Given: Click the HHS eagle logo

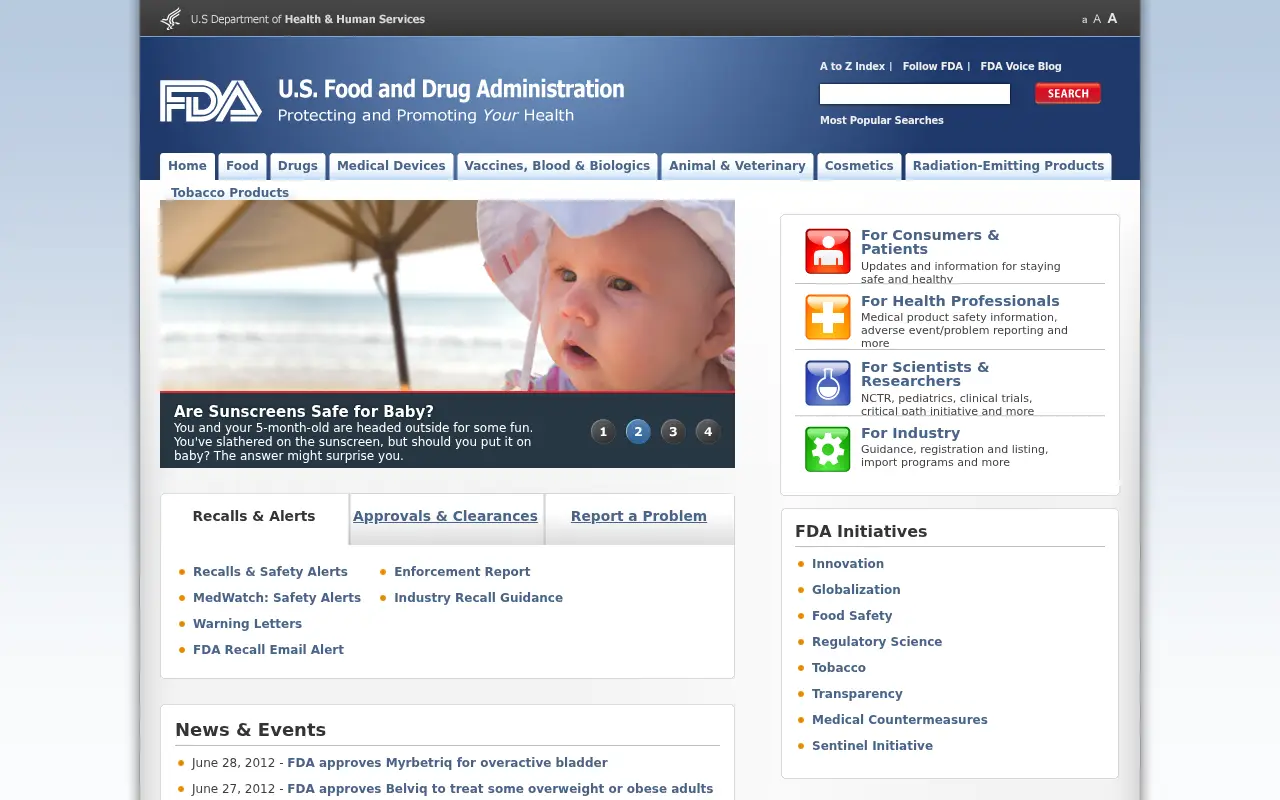Looking at the screenshot, I should click(x=171, y=19).
